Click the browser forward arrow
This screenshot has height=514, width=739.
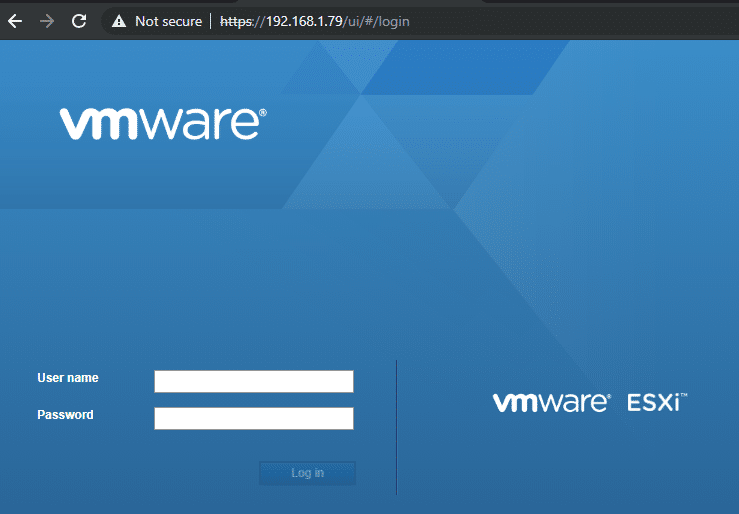47,21
